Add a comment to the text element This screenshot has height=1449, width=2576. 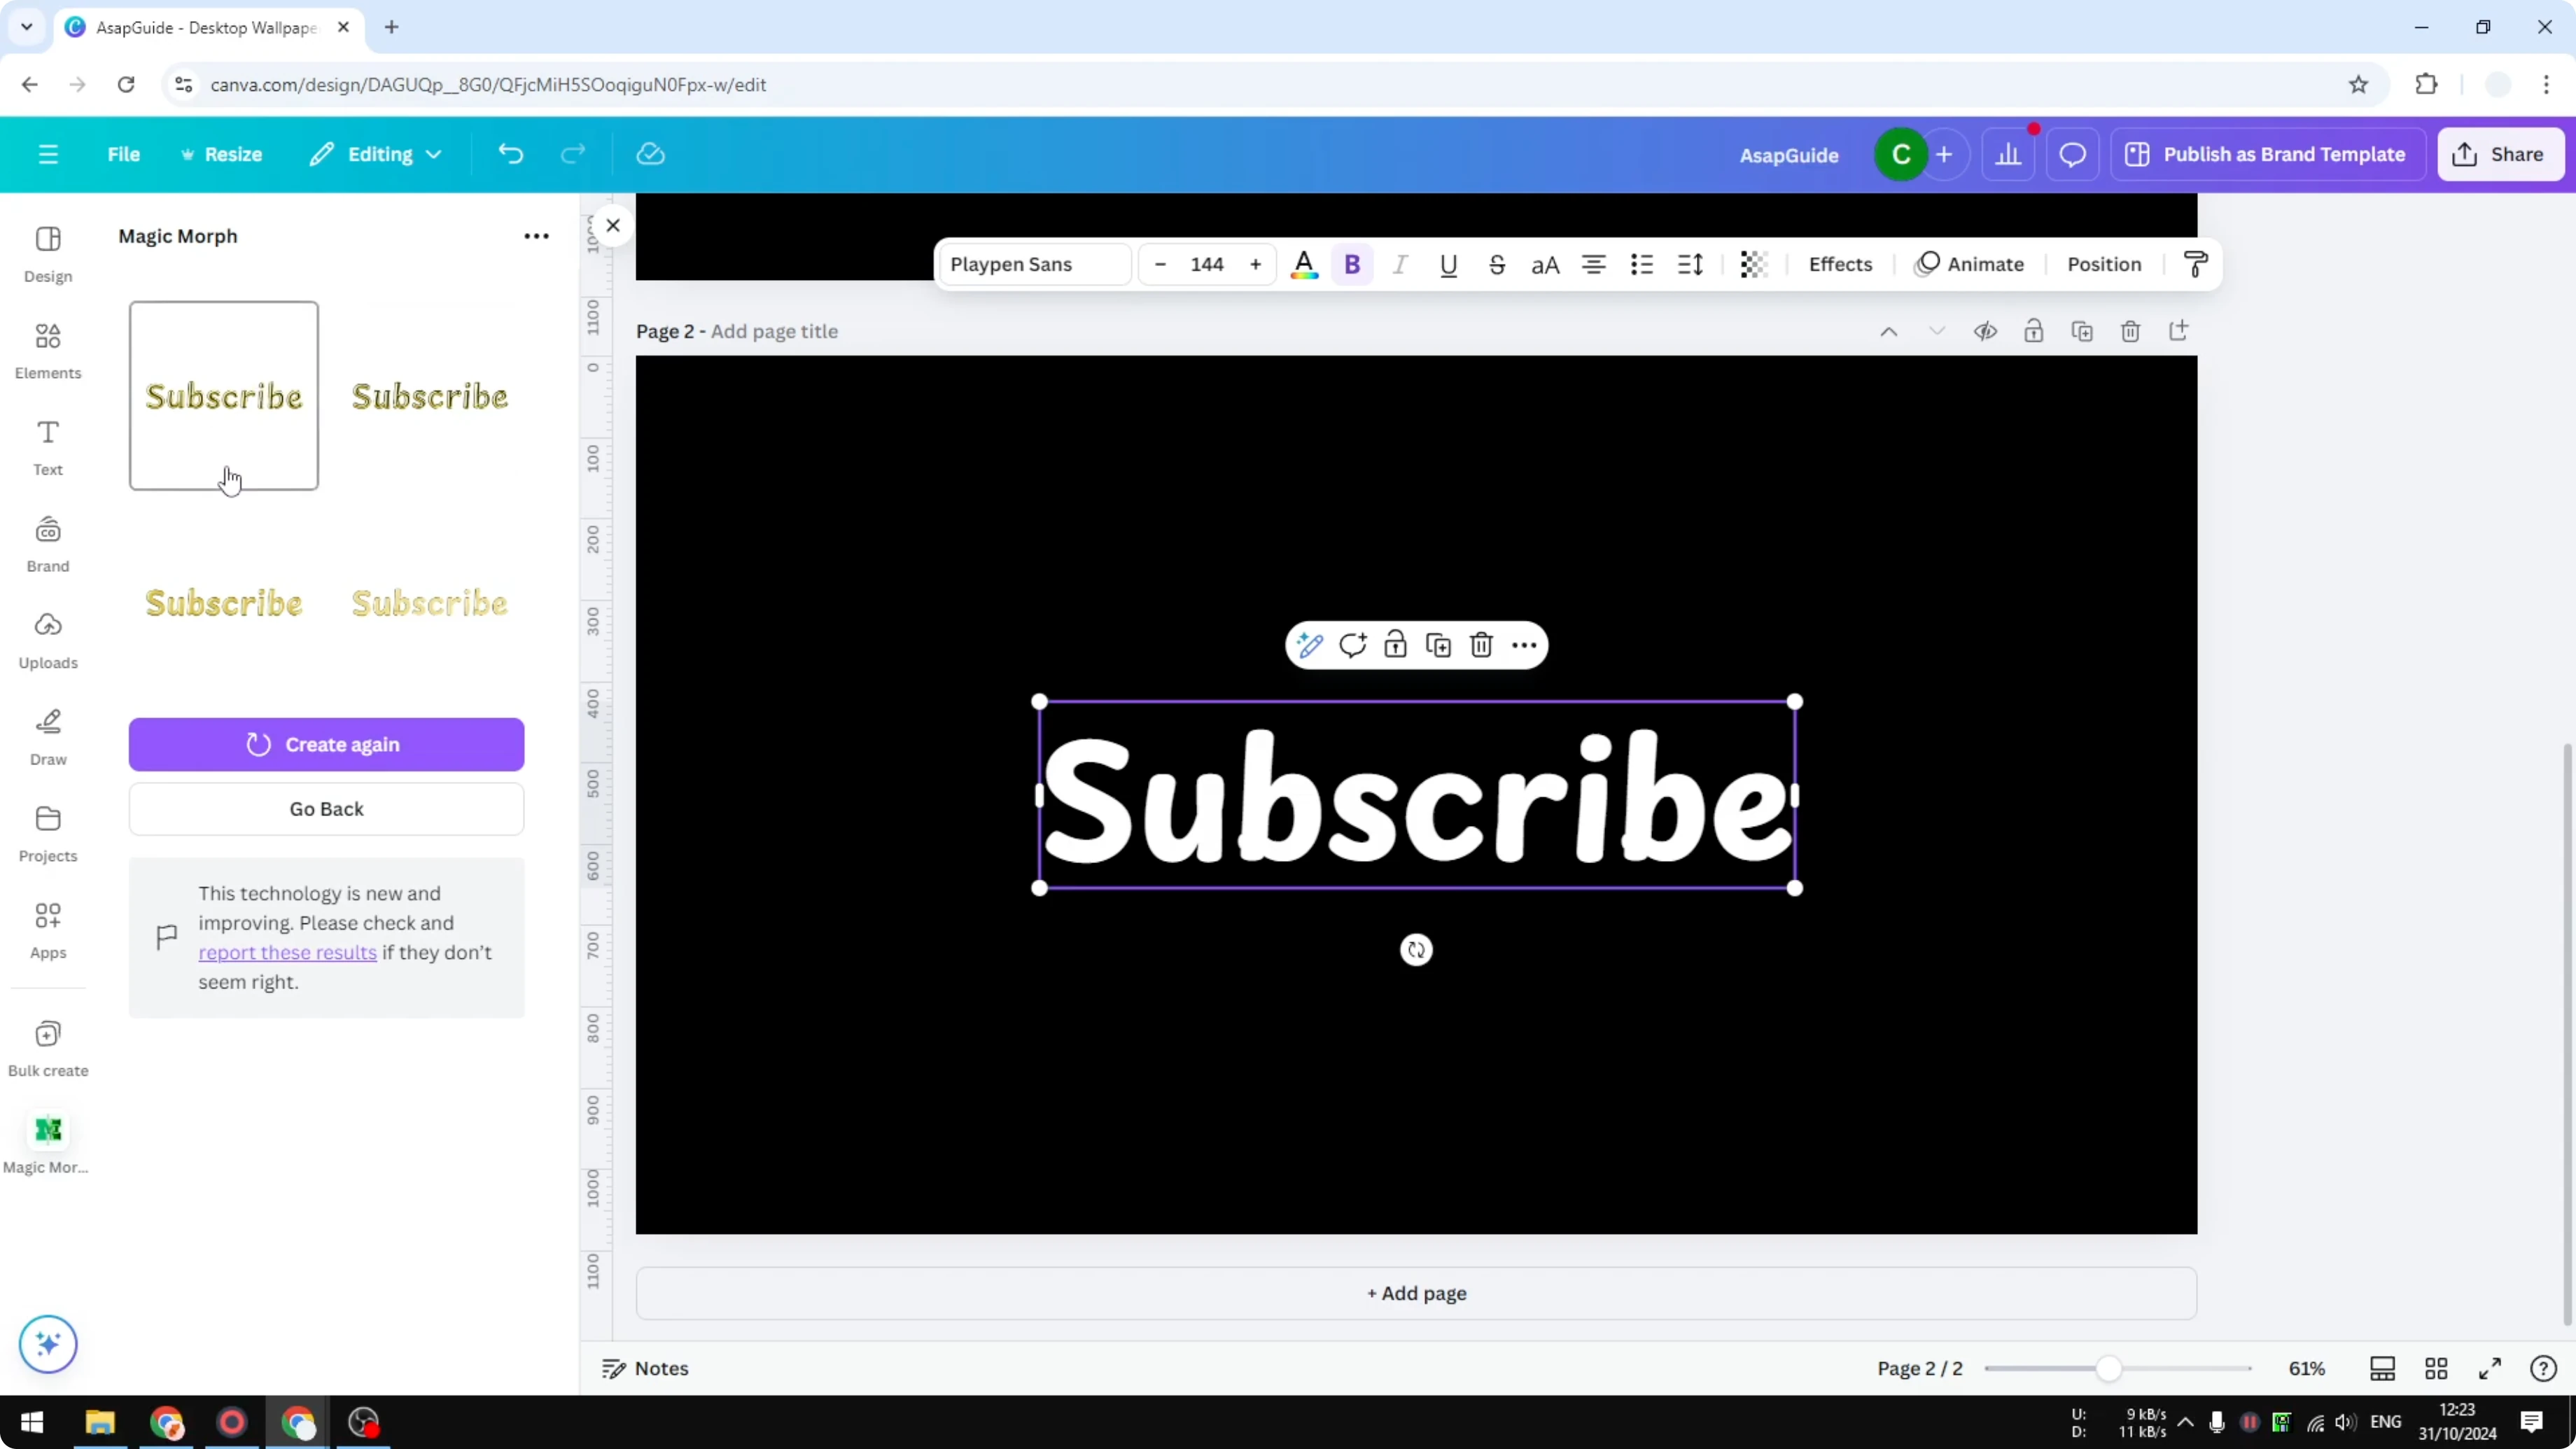tap(1353, 645)
